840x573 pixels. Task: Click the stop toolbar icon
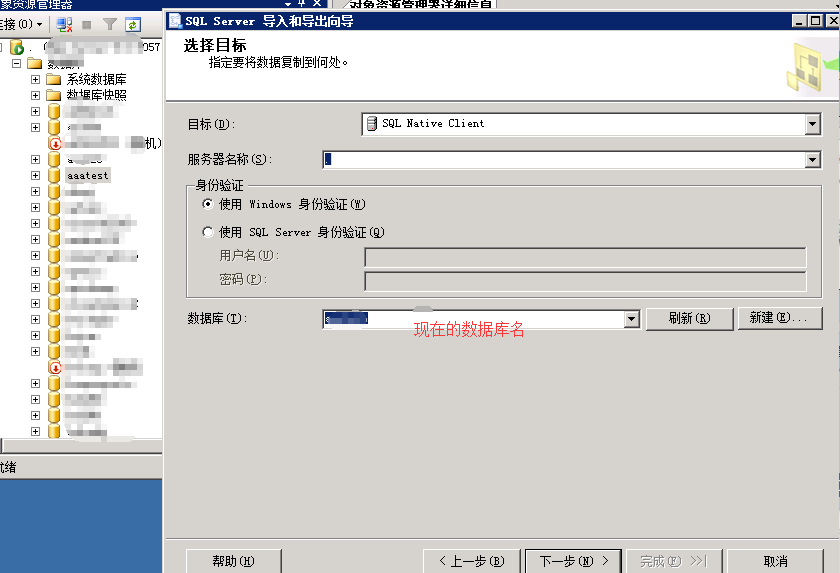[87, 25]
